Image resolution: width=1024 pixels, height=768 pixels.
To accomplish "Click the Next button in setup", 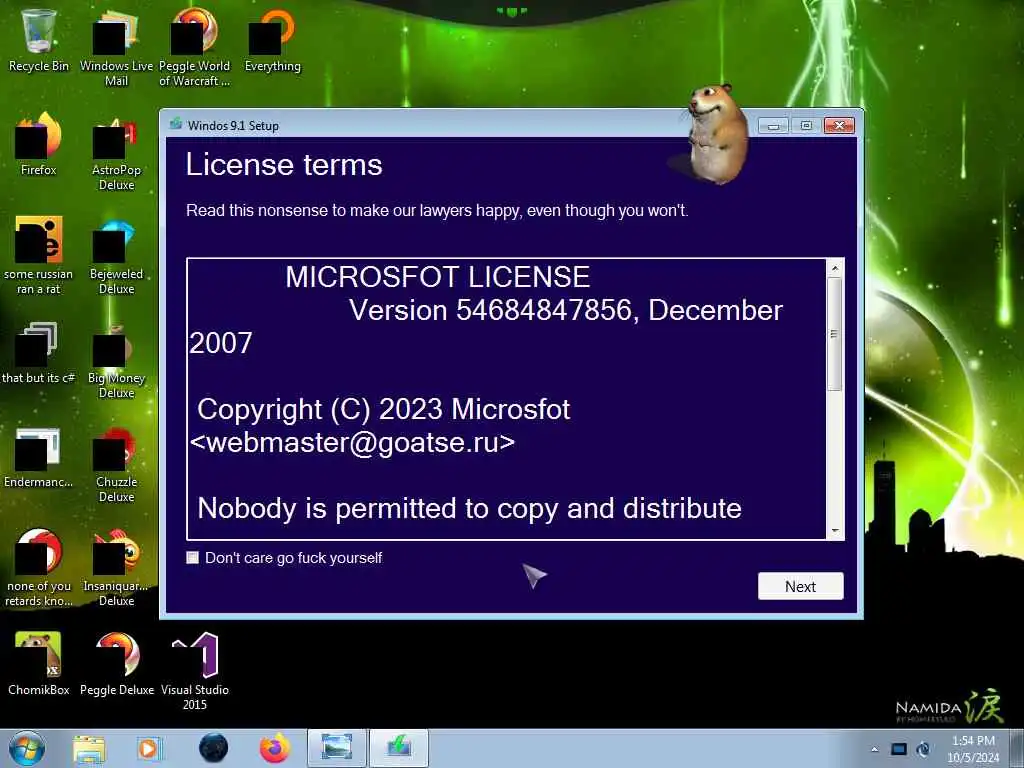I will pos(801,586).
